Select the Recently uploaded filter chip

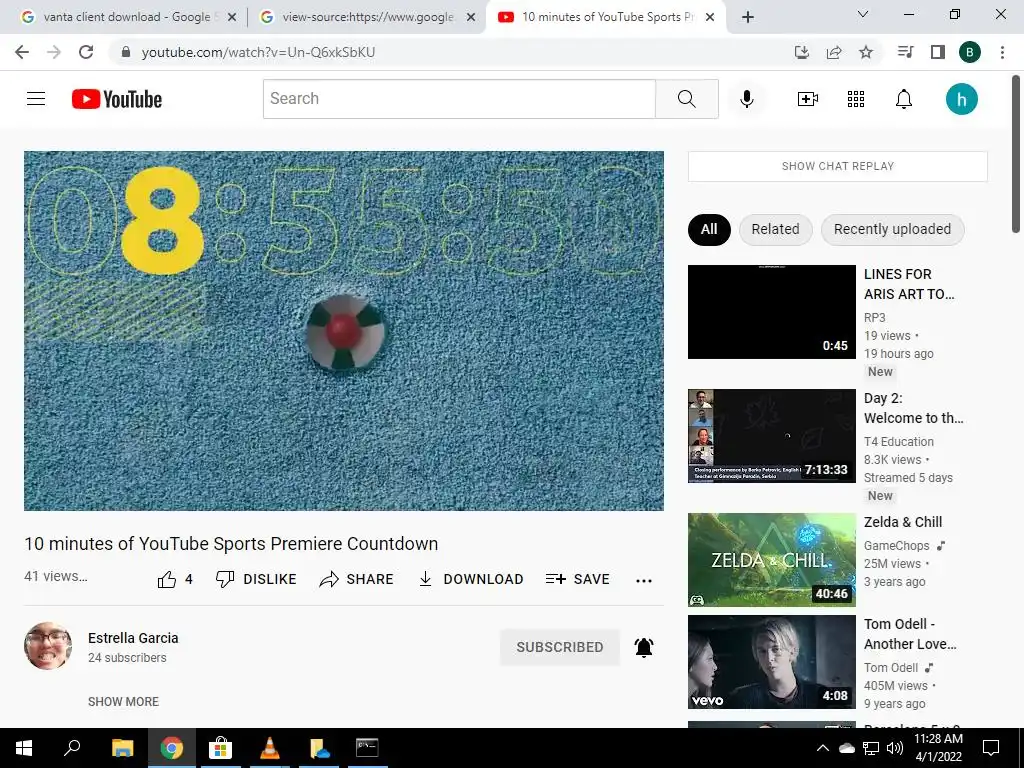pyautogui.click(x=892, y=230)
